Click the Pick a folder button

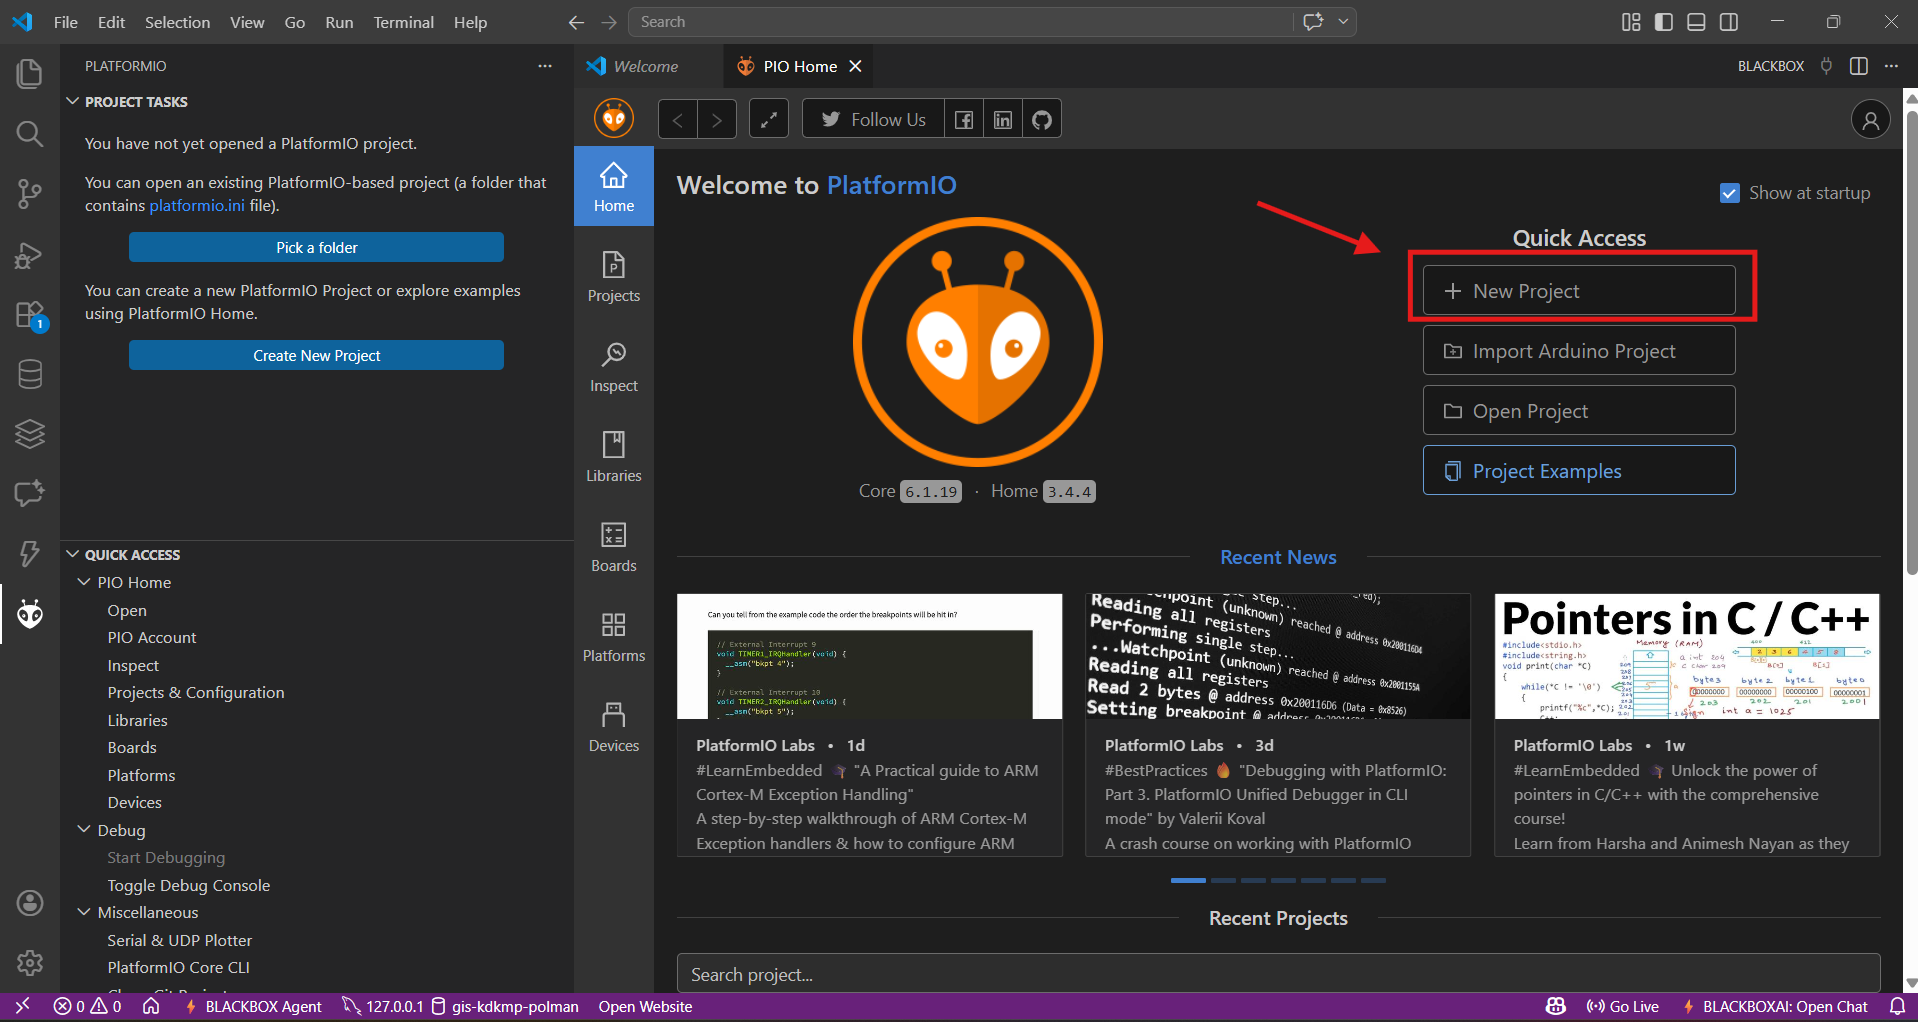pos(316,247)
